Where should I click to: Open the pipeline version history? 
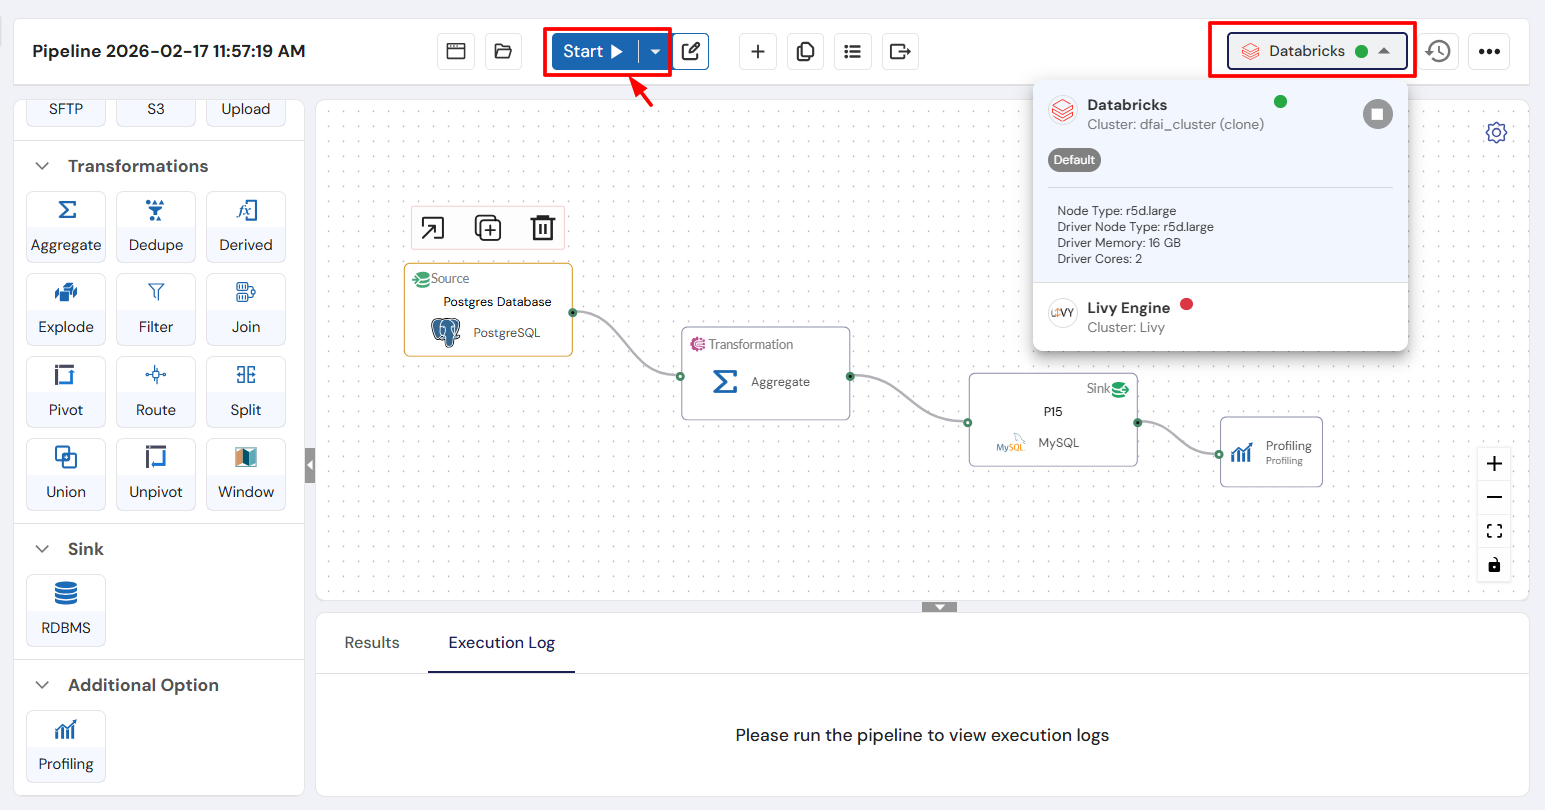pyautogui.click(x=1438, y=51)
